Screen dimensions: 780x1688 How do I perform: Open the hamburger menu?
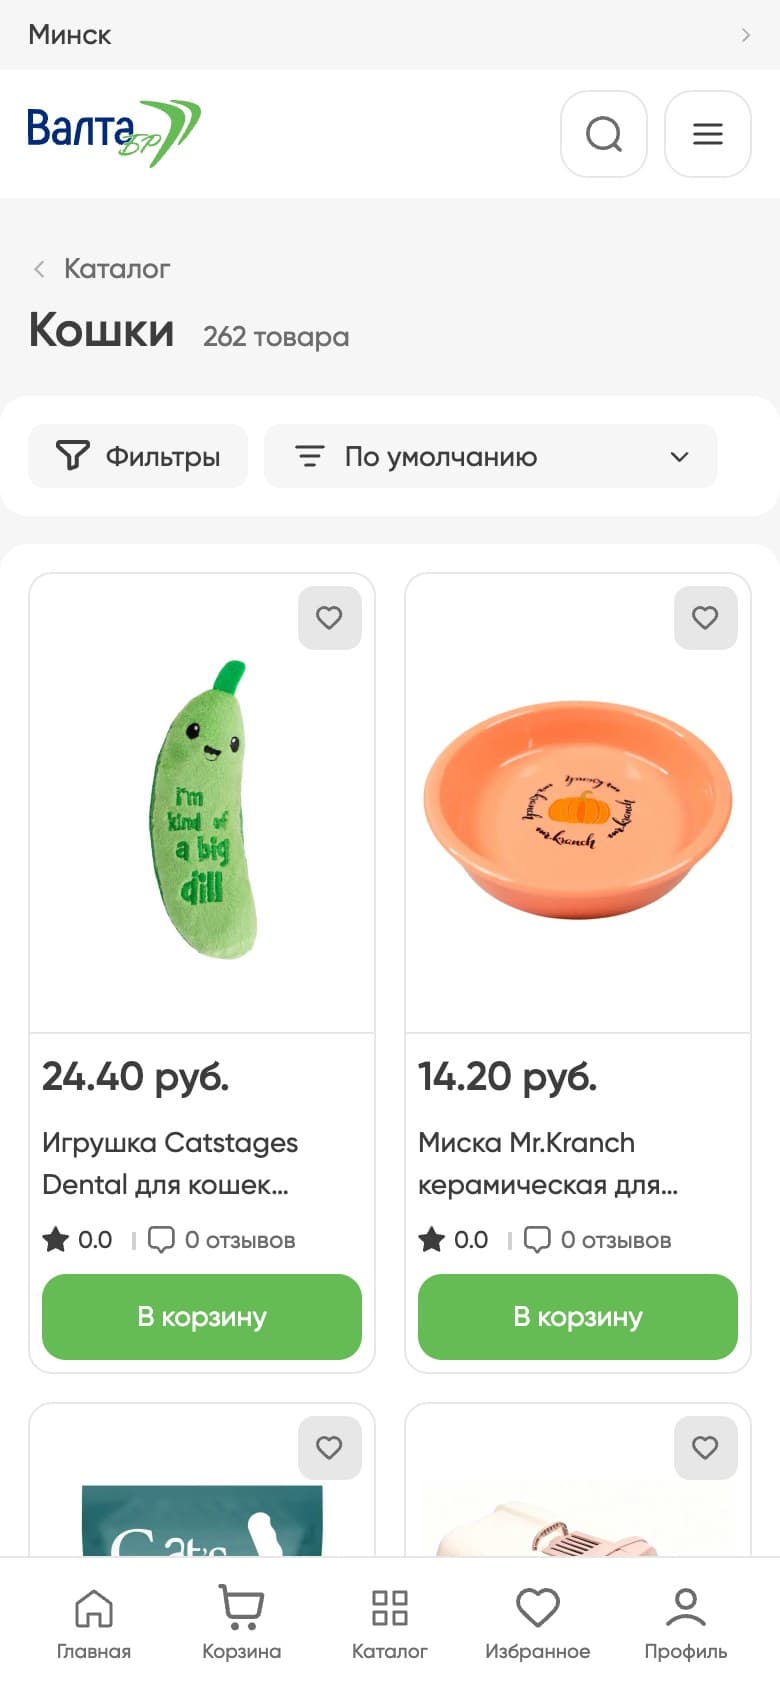pos(708,134)
